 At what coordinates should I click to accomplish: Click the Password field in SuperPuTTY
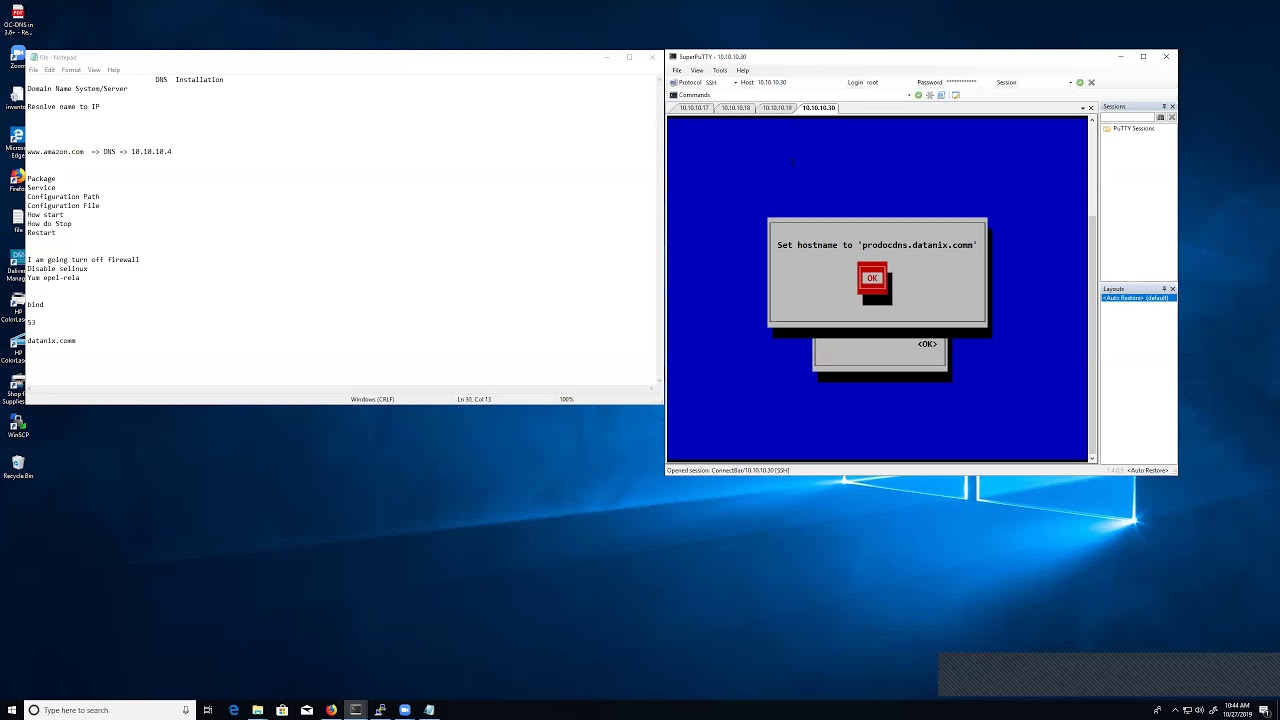tap(967, 82)
